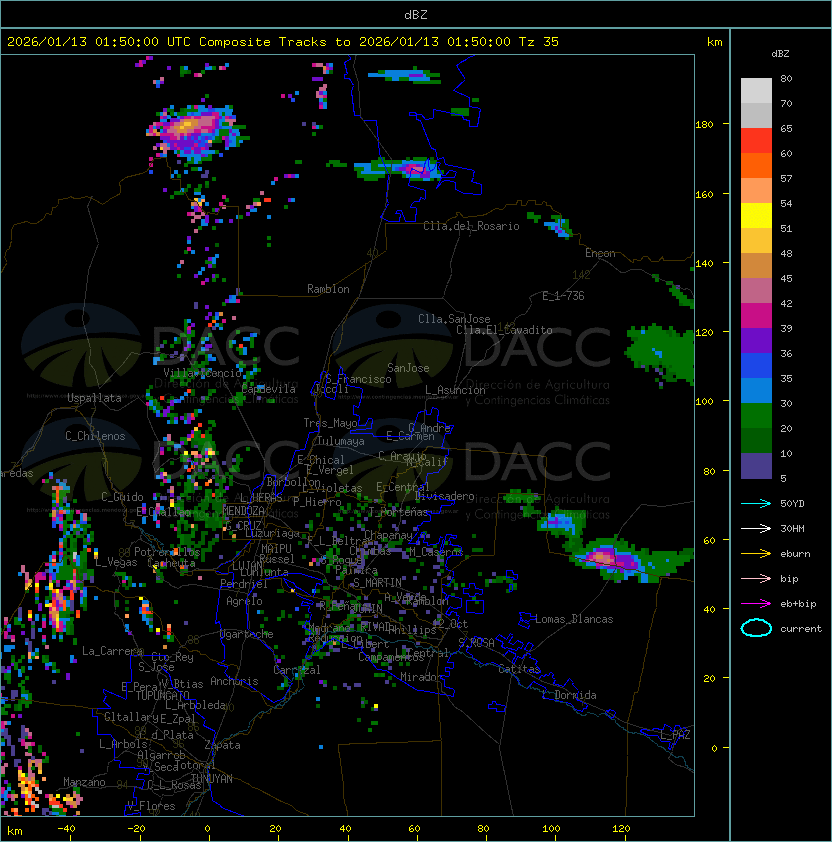This screenshot has width=832, height=842.
Task: Click the 'Tres_Mayo' map label
Action: tap(330, 423)
